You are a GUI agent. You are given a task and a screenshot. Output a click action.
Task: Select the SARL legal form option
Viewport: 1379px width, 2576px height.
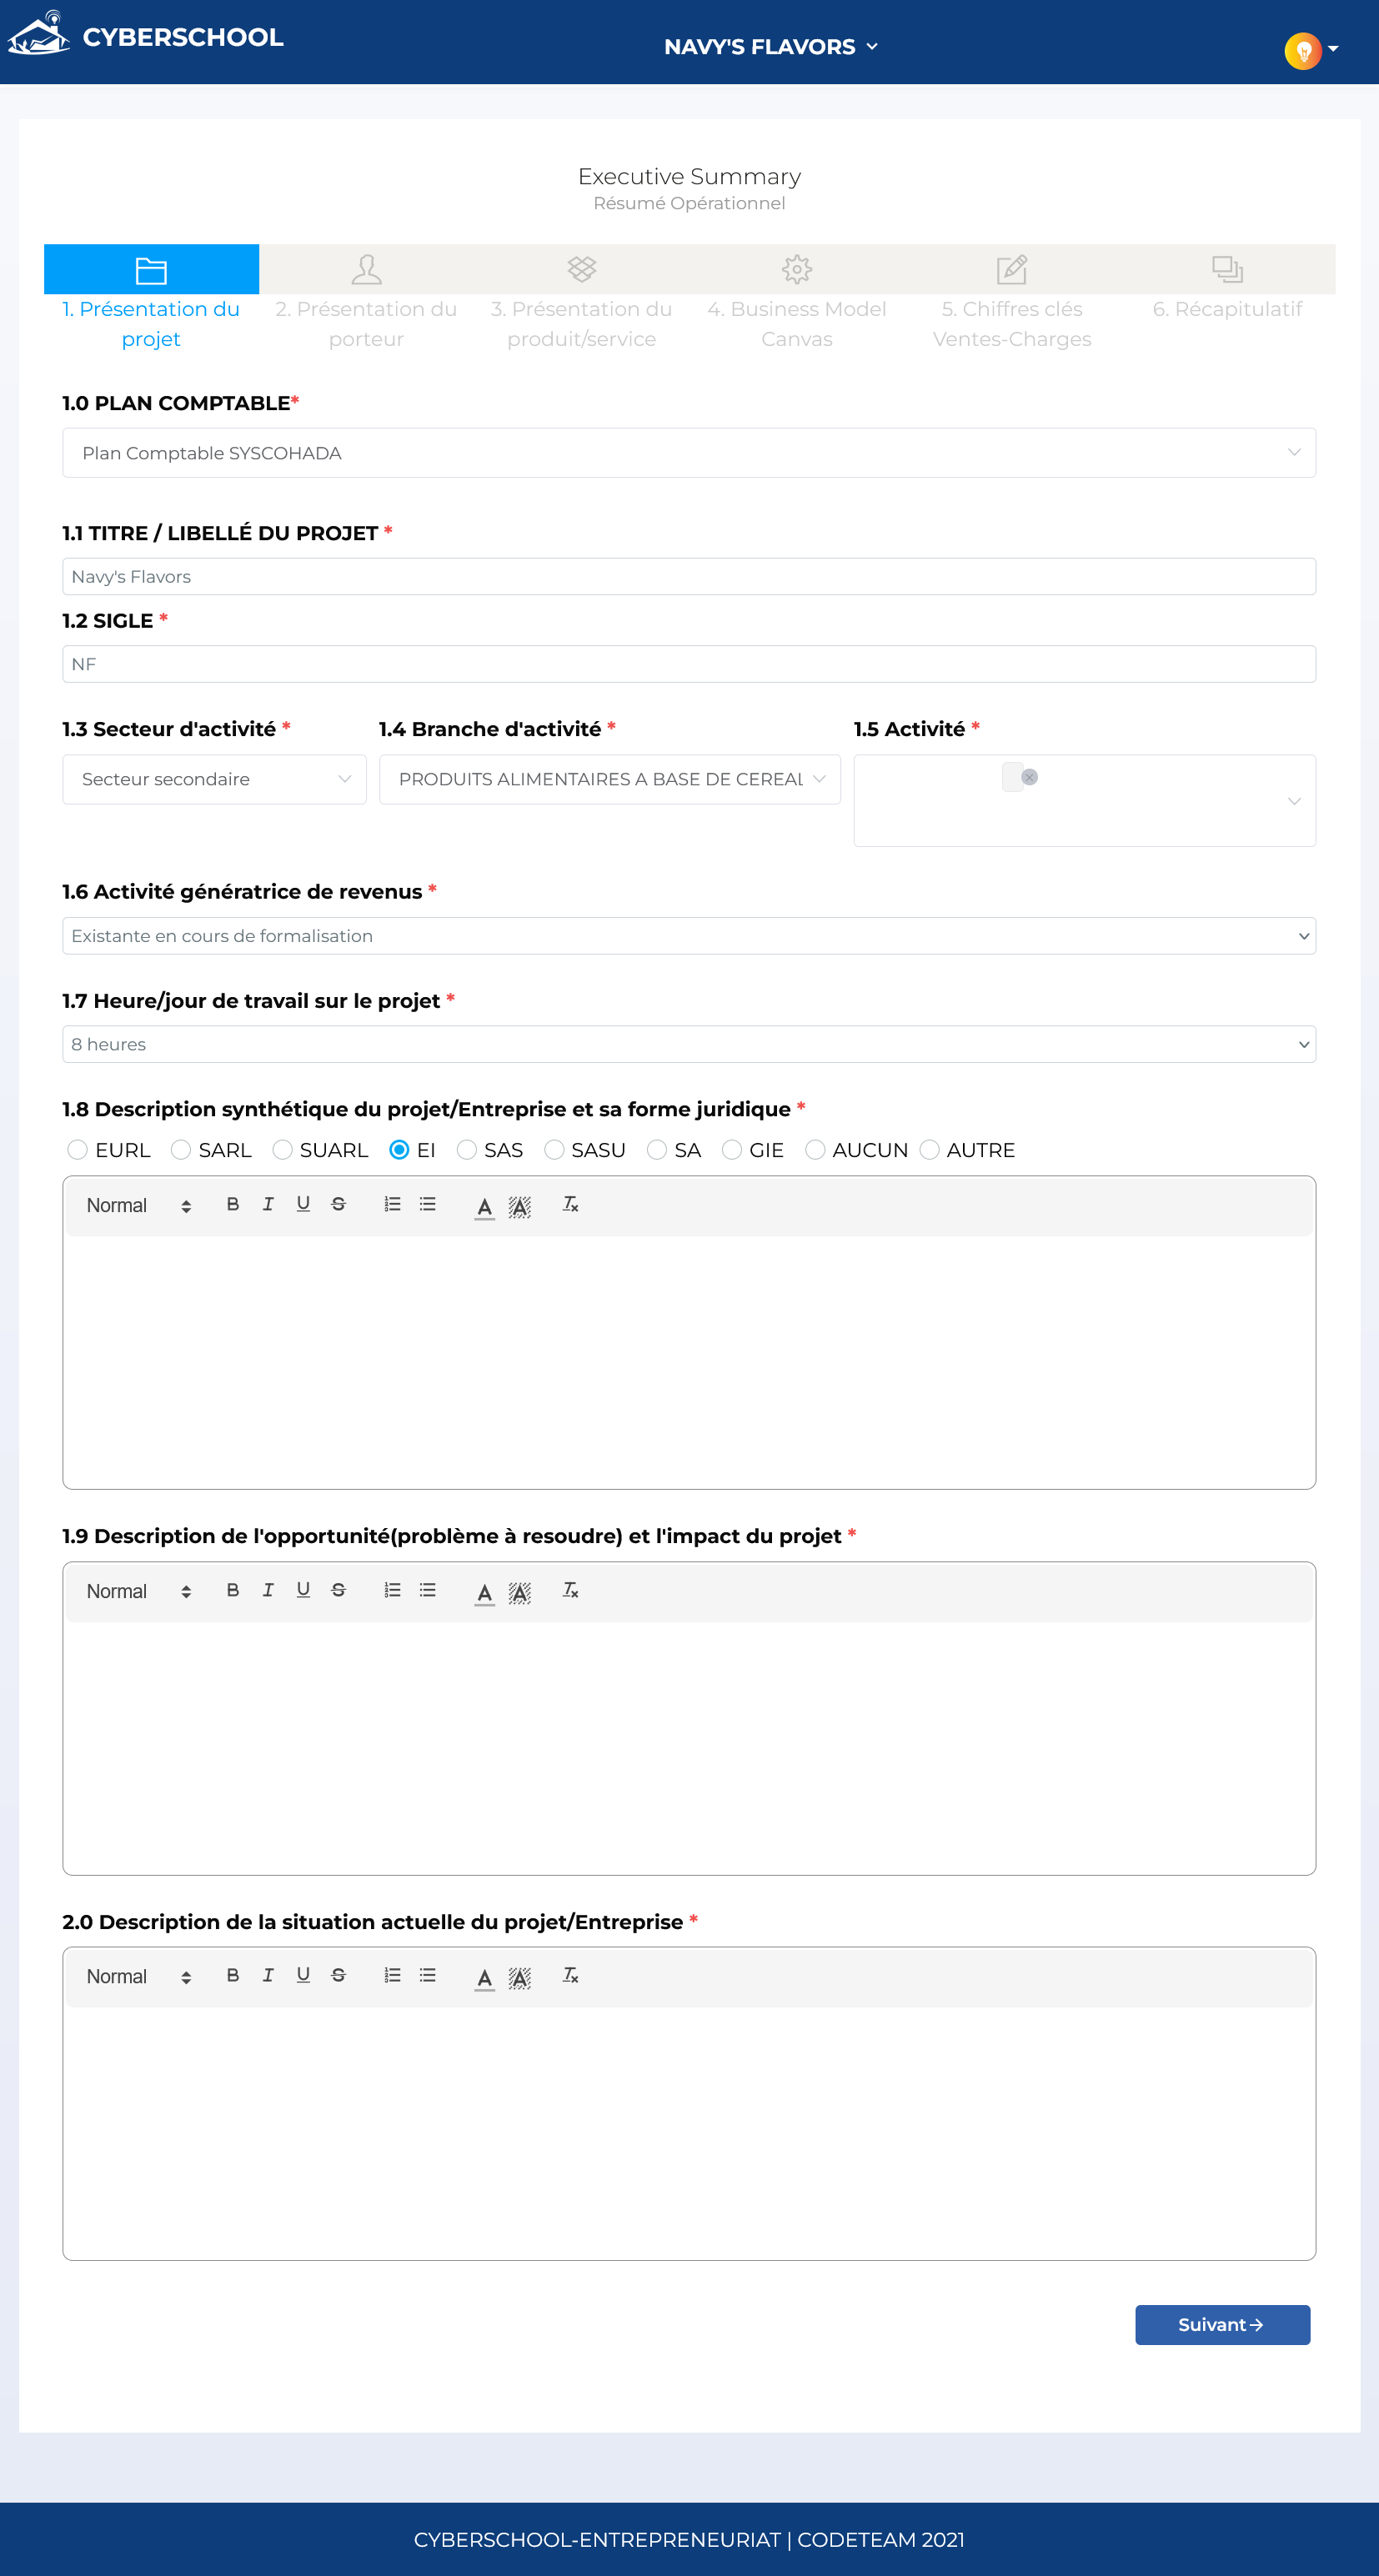[181, 1150]
